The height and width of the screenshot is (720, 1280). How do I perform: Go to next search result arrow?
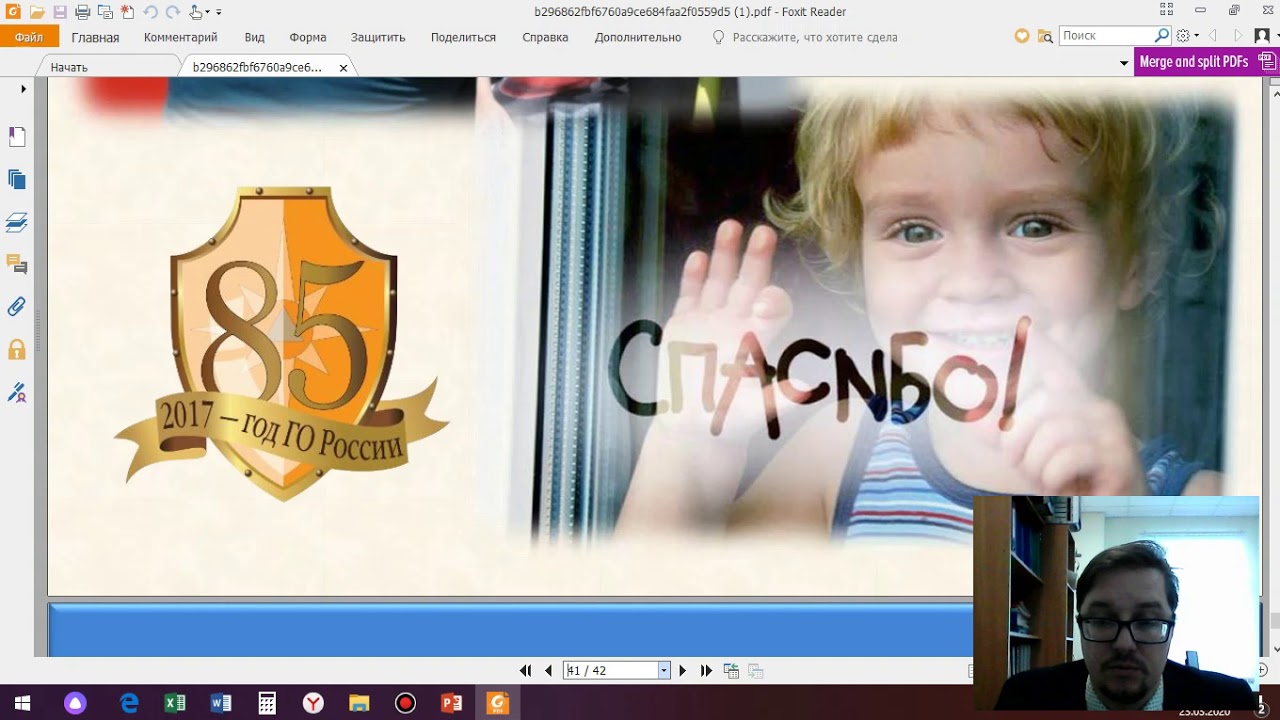pyautogui.click(x=1238, y=35)
